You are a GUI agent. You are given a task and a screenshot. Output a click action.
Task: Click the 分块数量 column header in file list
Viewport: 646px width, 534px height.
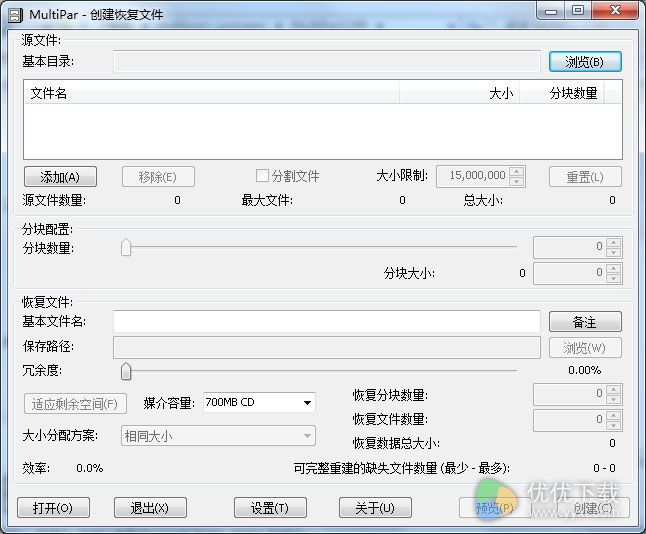(x=562, y=93)
